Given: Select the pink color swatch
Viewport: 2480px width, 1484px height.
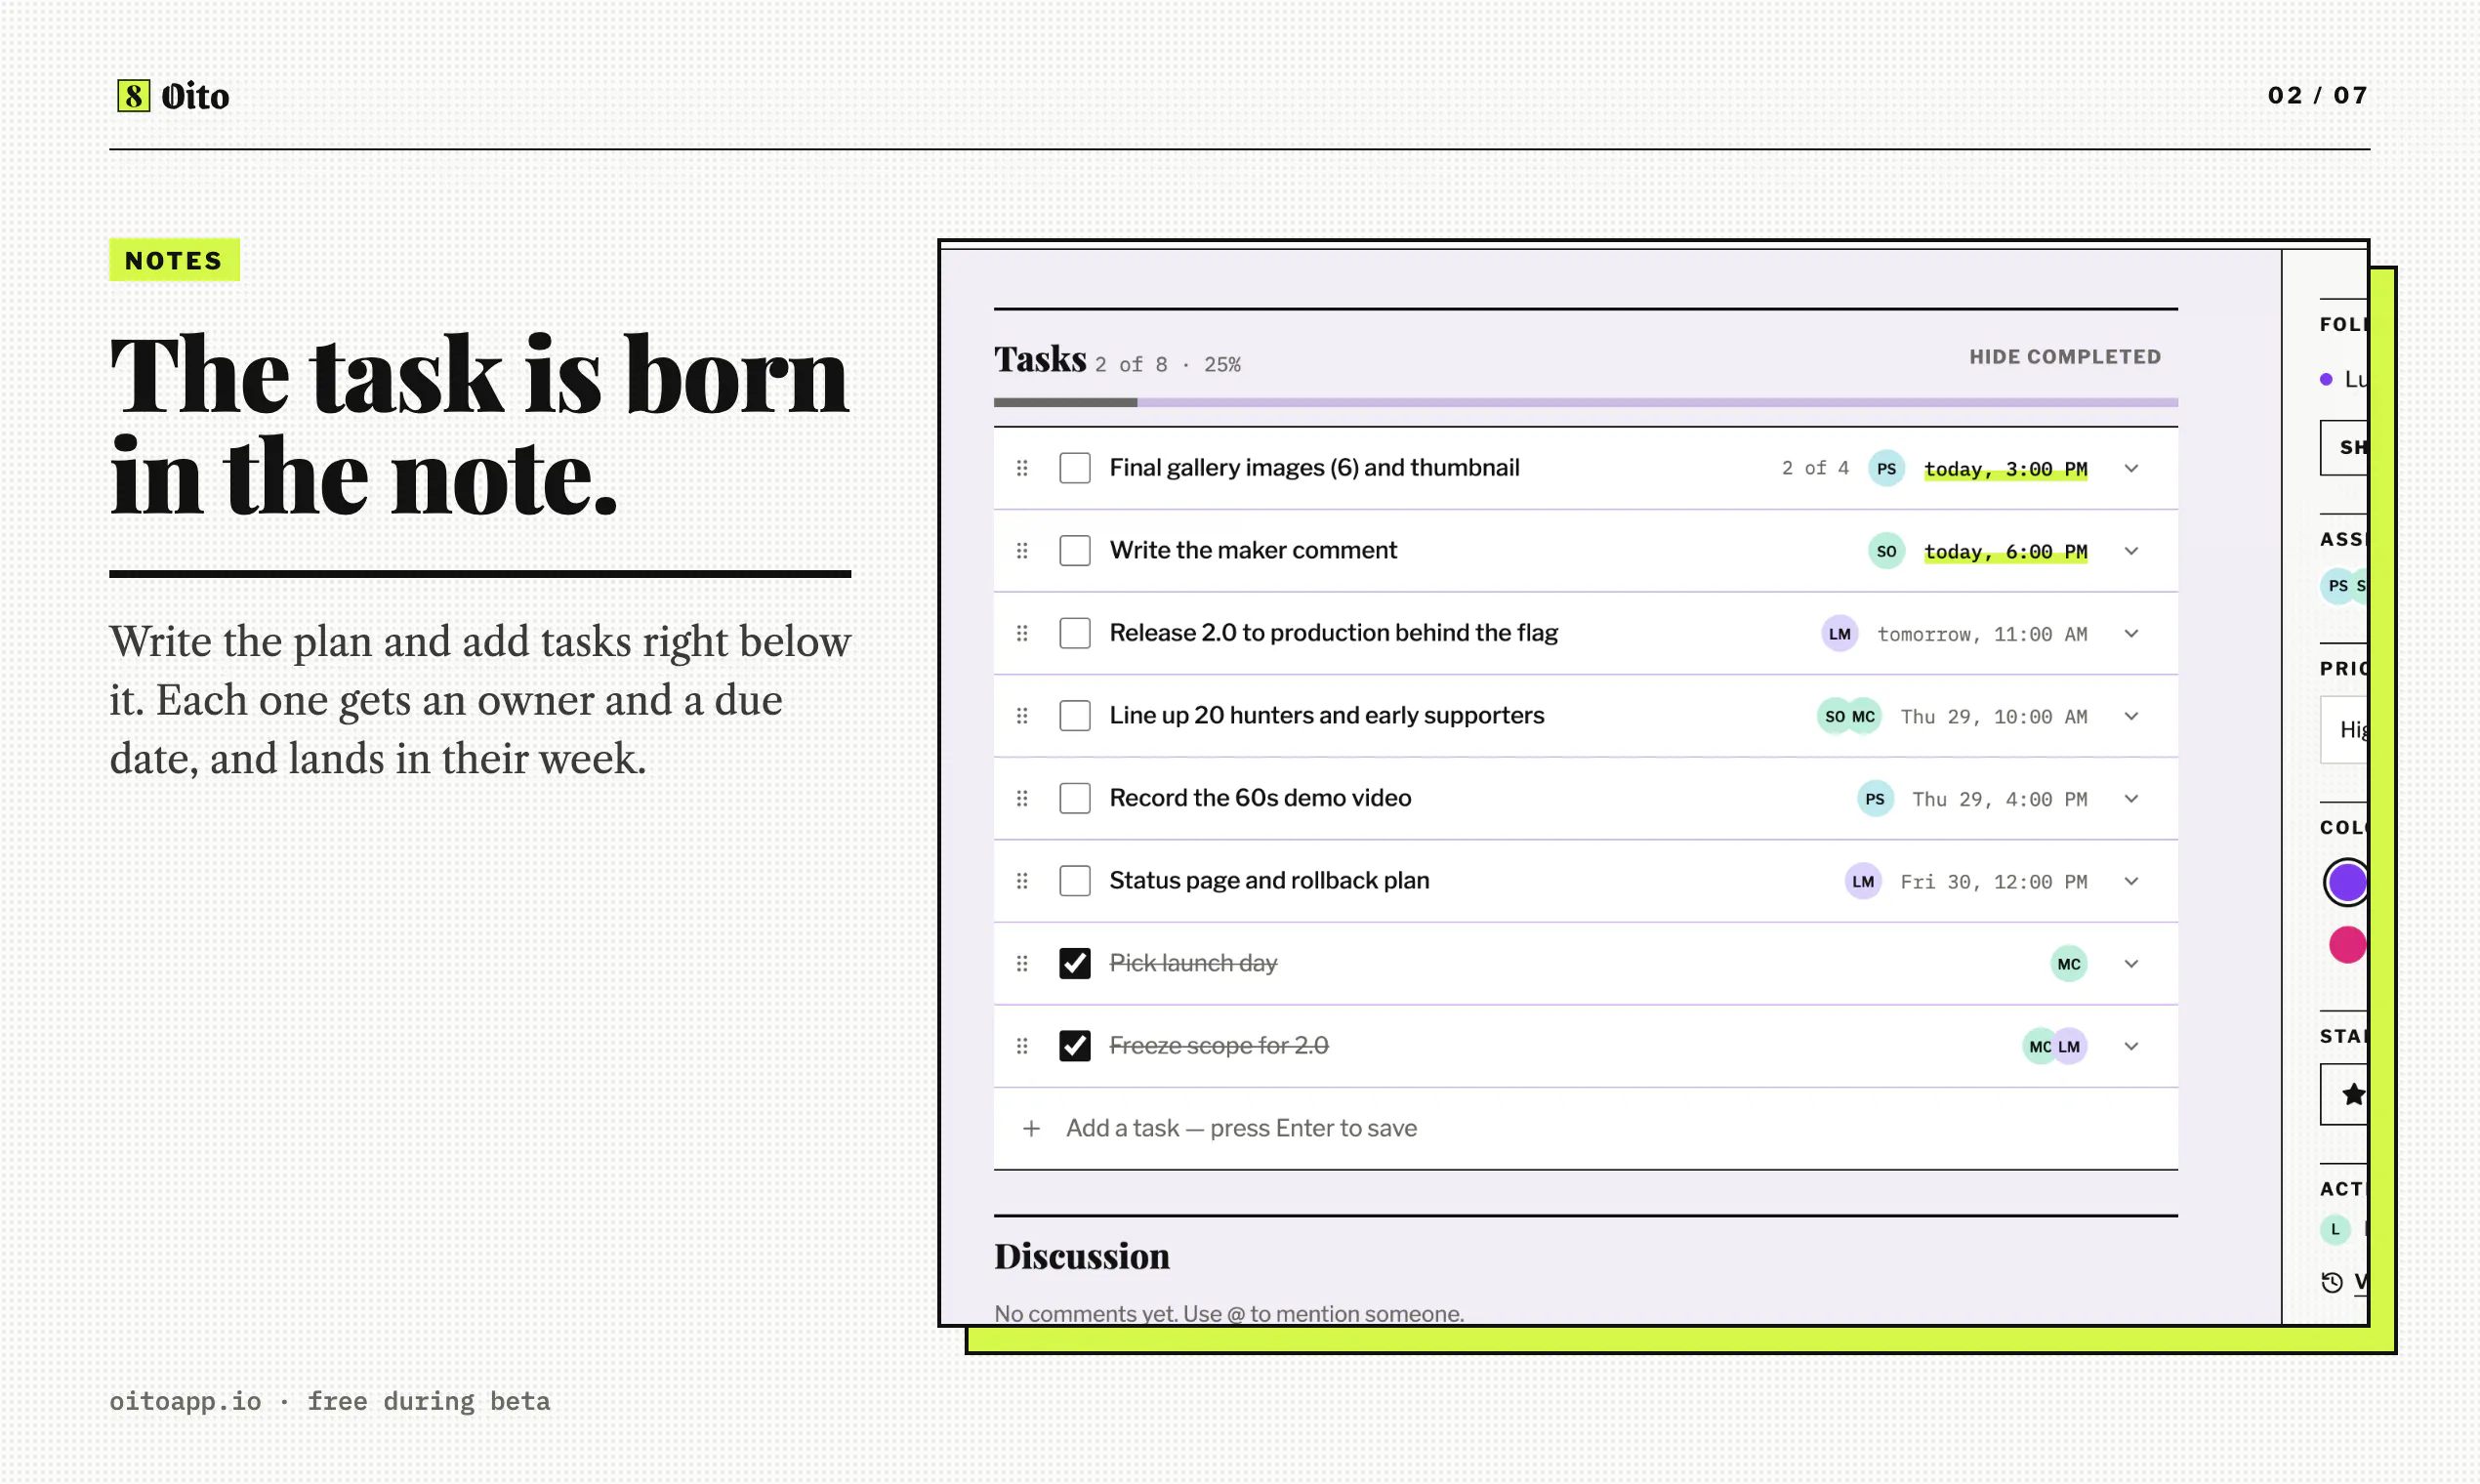Looking at the screenshot, I should [2347, 944].
